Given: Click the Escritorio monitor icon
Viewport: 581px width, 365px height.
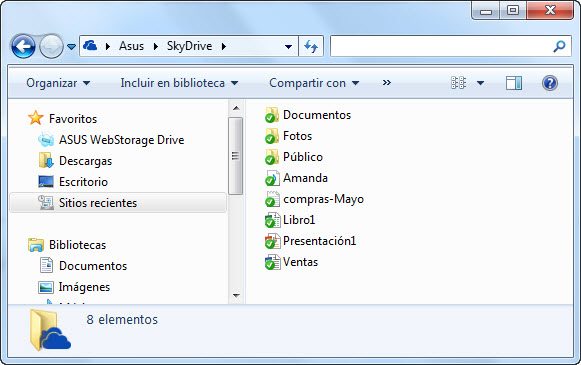Looking at the screenshot, I should click(46, 182).
